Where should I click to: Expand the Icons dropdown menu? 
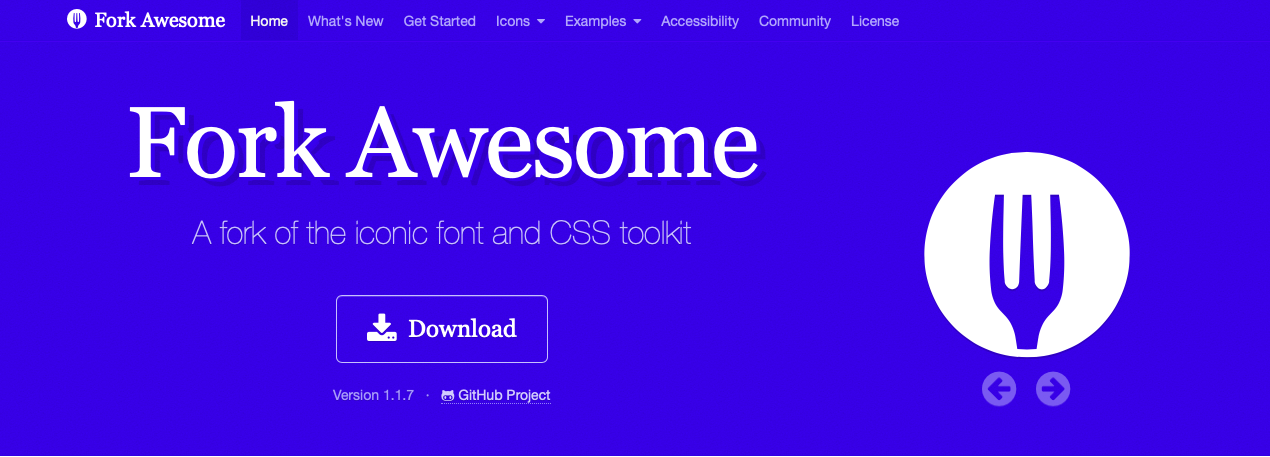(x=520, y=21)
